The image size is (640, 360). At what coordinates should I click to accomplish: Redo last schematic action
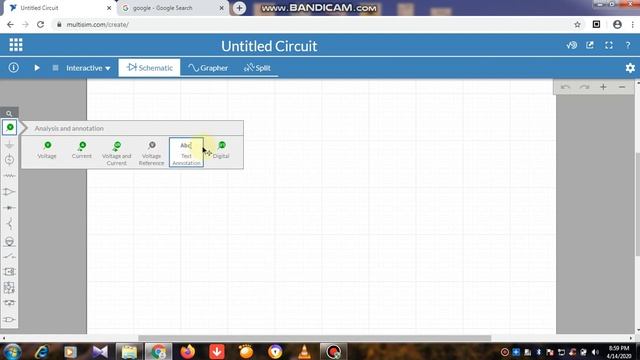584,87
